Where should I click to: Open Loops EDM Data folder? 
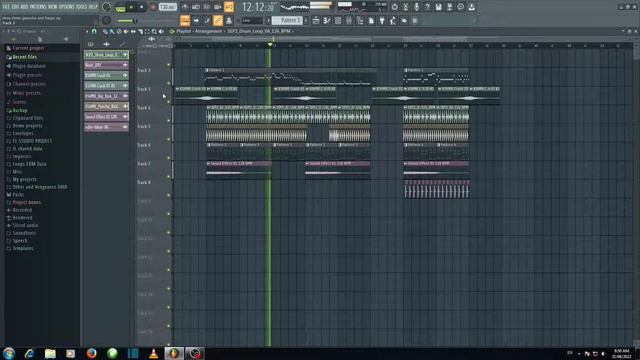29,164
